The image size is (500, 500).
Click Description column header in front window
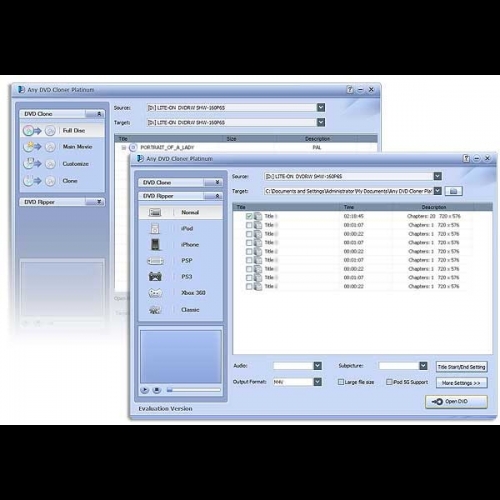(x=434, y=207)
